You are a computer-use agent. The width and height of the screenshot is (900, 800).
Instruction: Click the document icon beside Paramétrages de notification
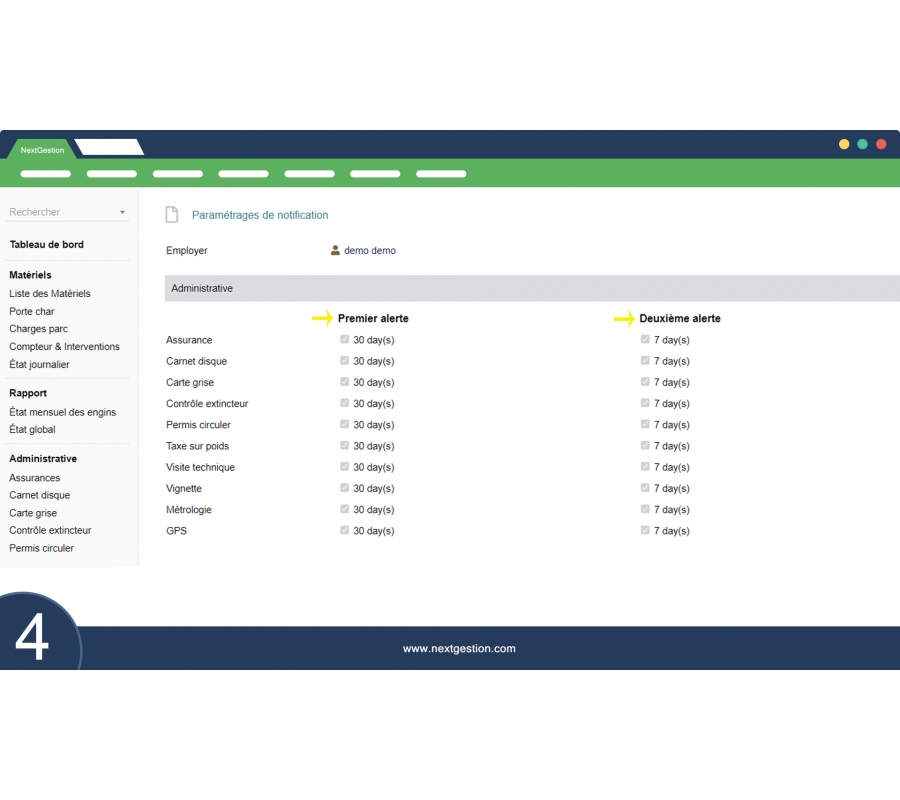coord(172,215)
